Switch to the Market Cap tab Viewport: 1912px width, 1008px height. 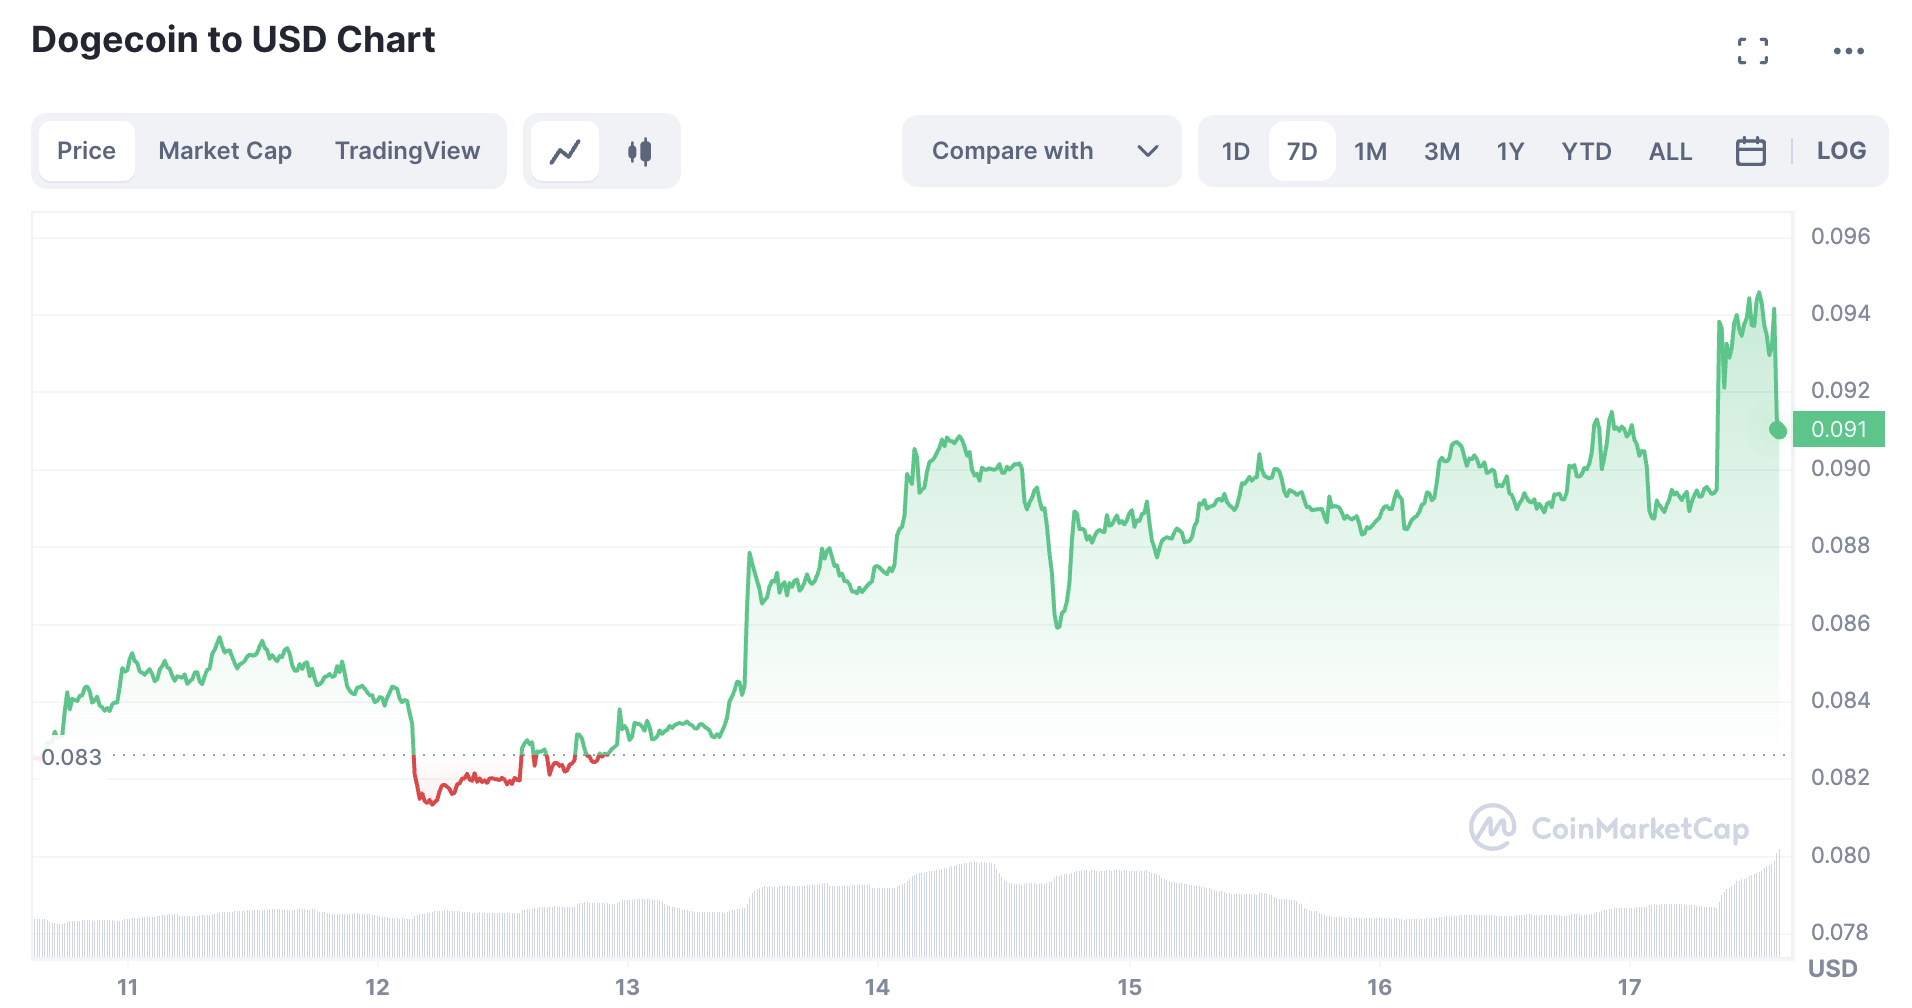[x=225, y=151]
